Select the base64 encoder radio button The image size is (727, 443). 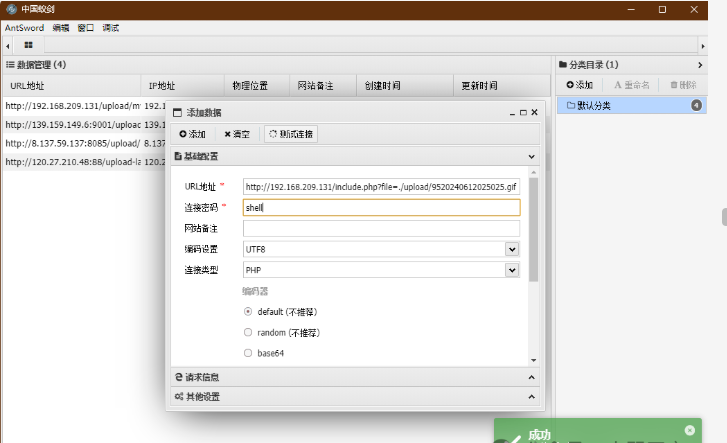pyautogui.click(x=248, y=353)
